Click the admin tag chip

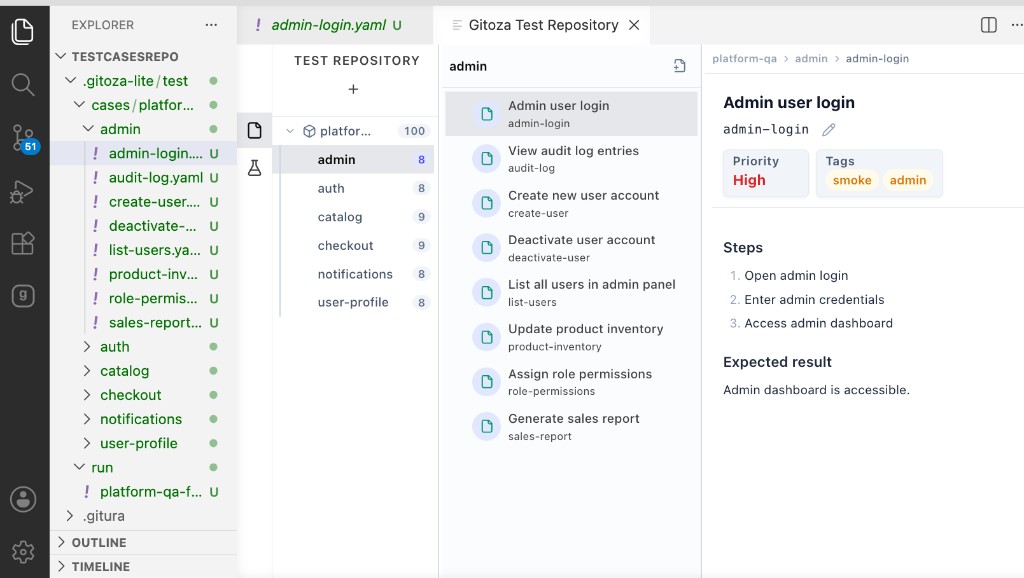point(908,180)
